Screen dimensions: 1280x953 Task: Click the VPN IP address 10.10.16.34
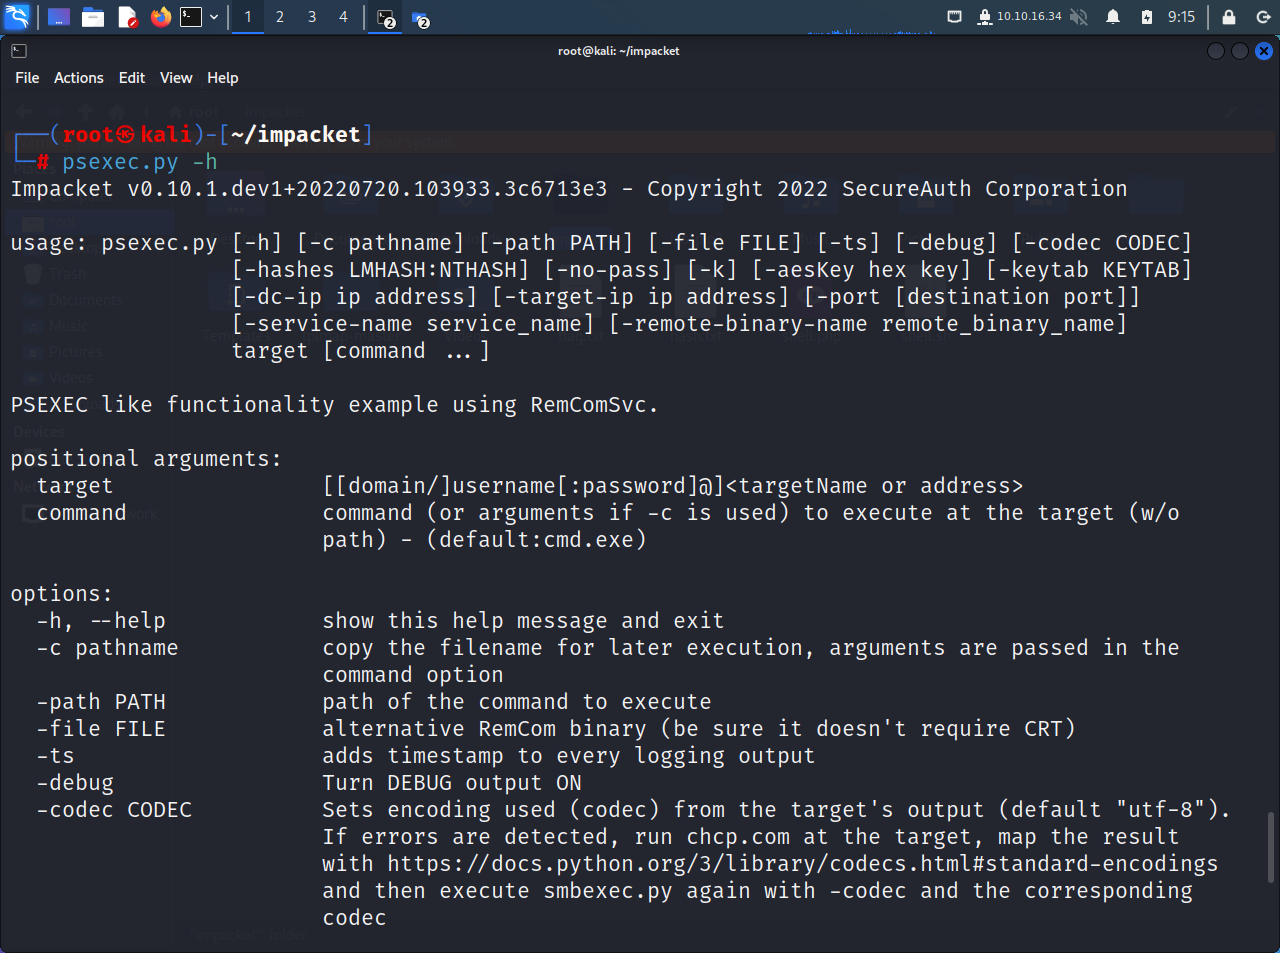[x=1029, y=17]
